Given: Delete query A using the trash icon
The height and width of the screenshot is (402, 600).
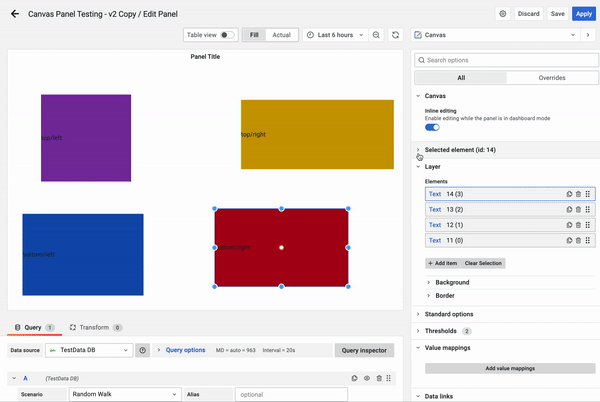Looking at the screenshot, I should click(x=379, y=379).
